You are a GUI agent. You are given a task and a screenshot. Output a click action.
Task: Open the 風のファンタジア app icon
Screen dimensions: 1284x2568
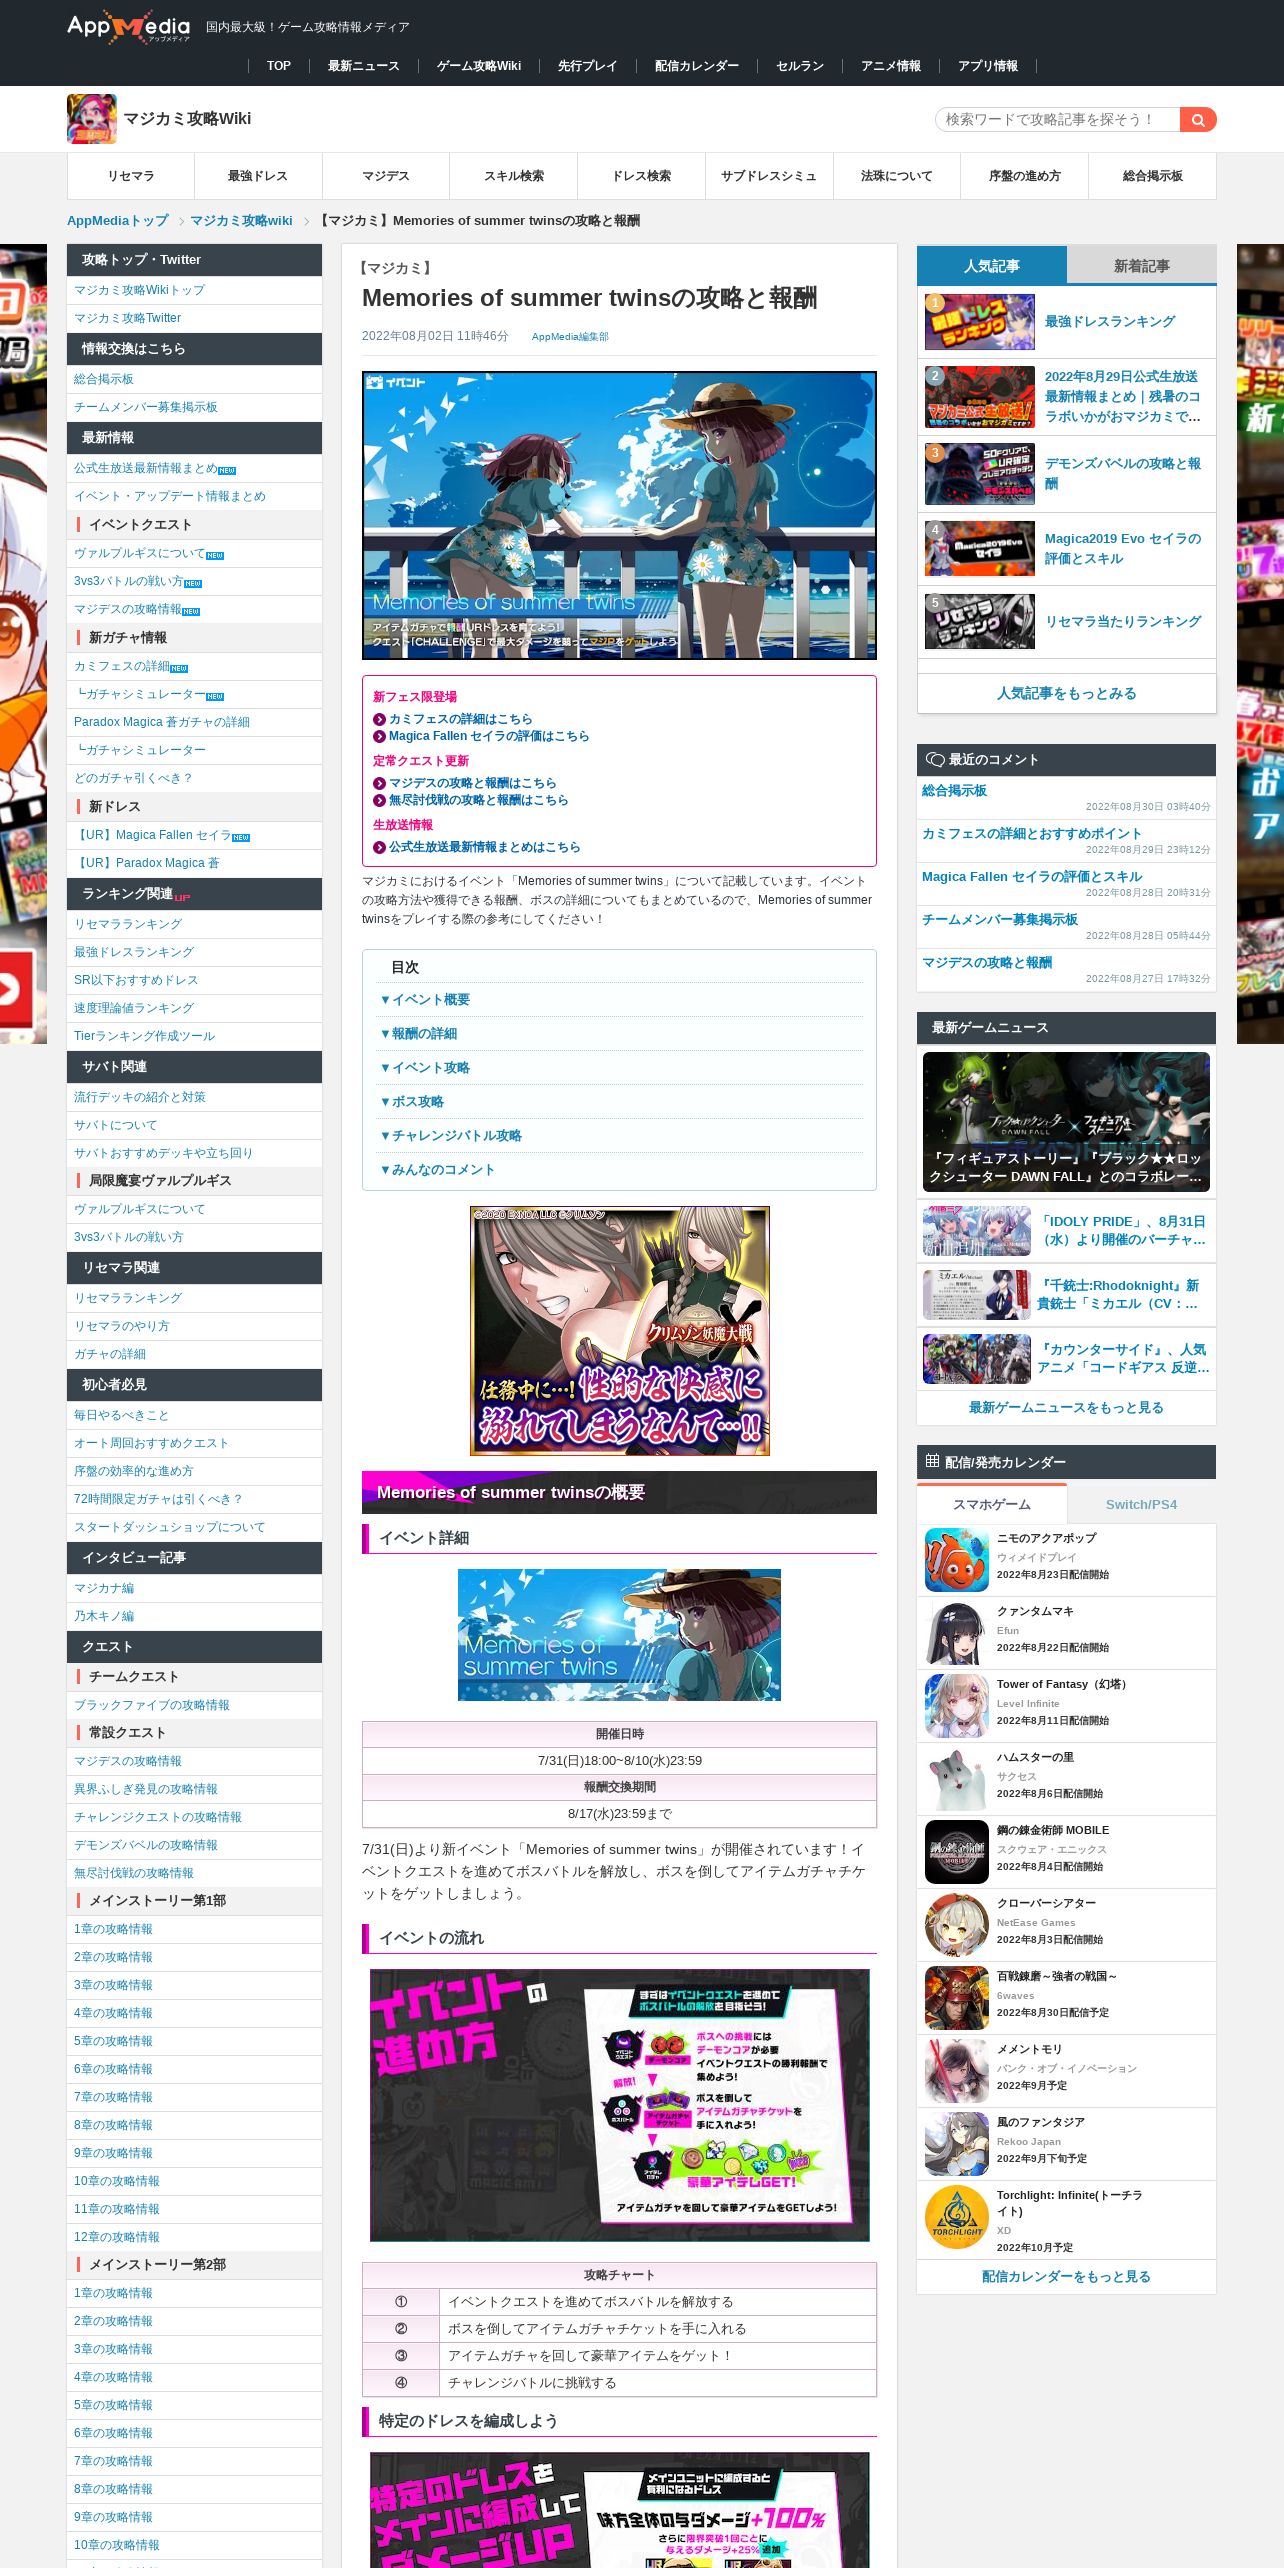[956, 2143]
